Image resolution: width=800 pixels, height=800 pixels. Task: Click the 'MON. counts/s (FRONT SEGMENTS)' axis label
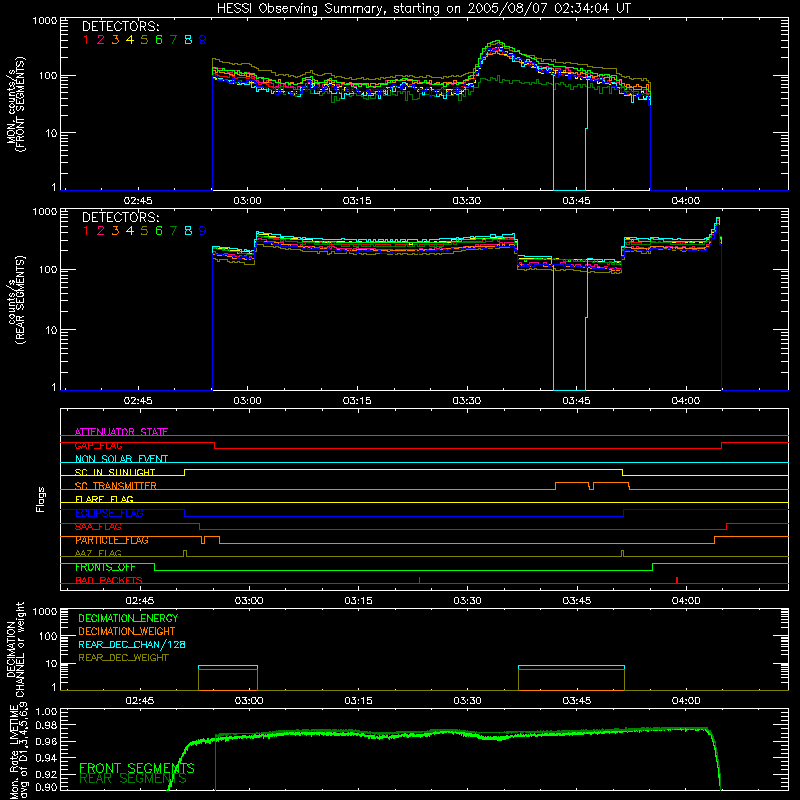tap(16, 104)
